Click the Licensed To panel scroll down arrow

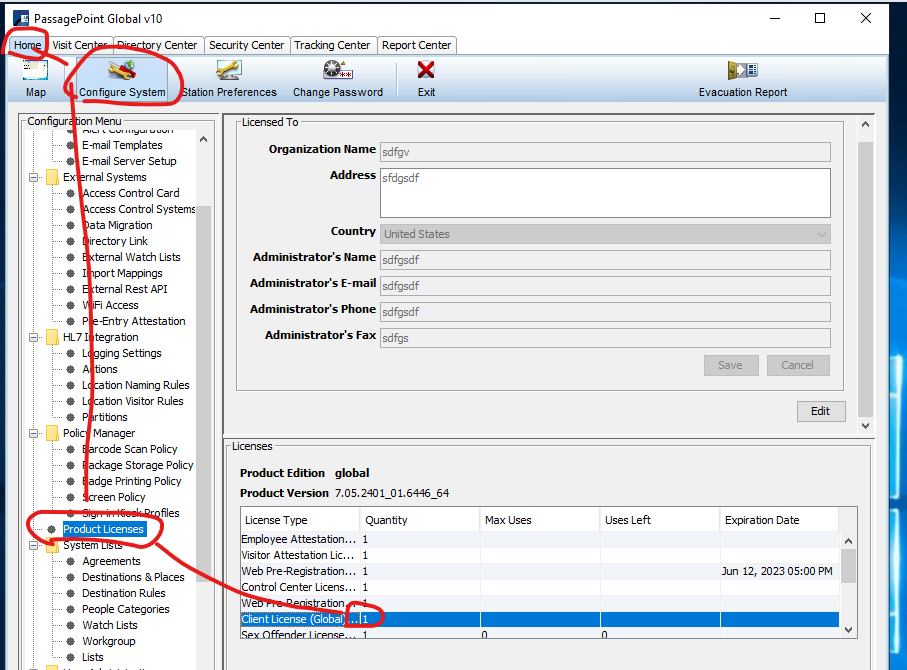pos(865,426)
